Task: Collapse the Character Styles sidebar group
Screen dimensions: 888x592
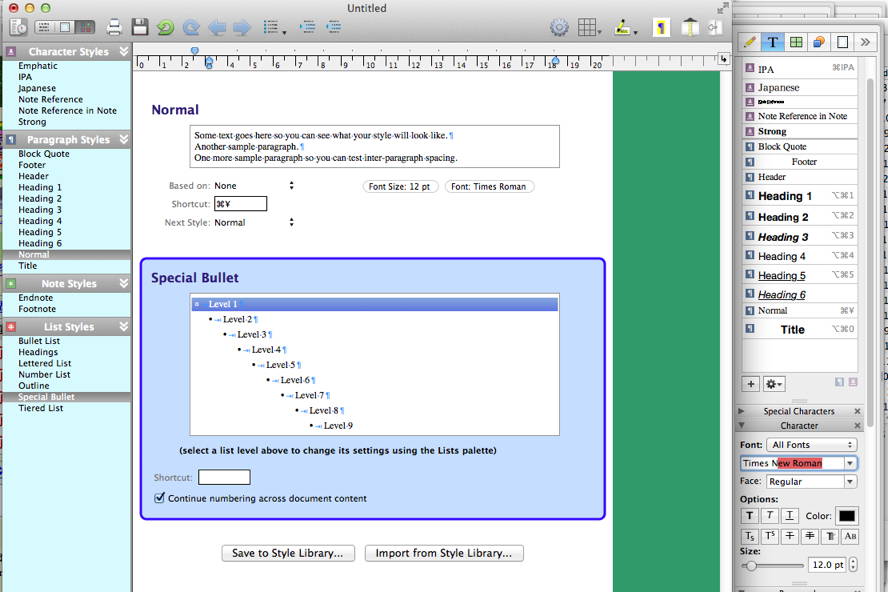Action: 124,52
